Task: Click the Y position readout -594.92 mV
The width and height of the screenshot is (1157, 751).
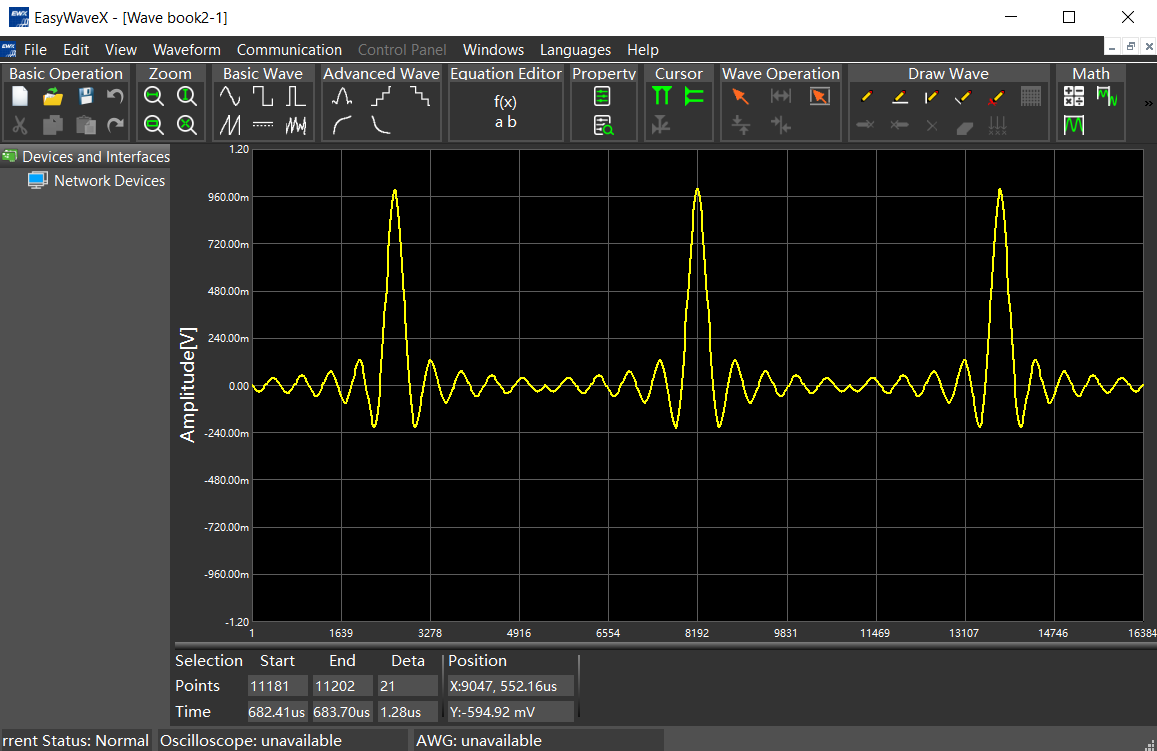Action: click(511, 712)
